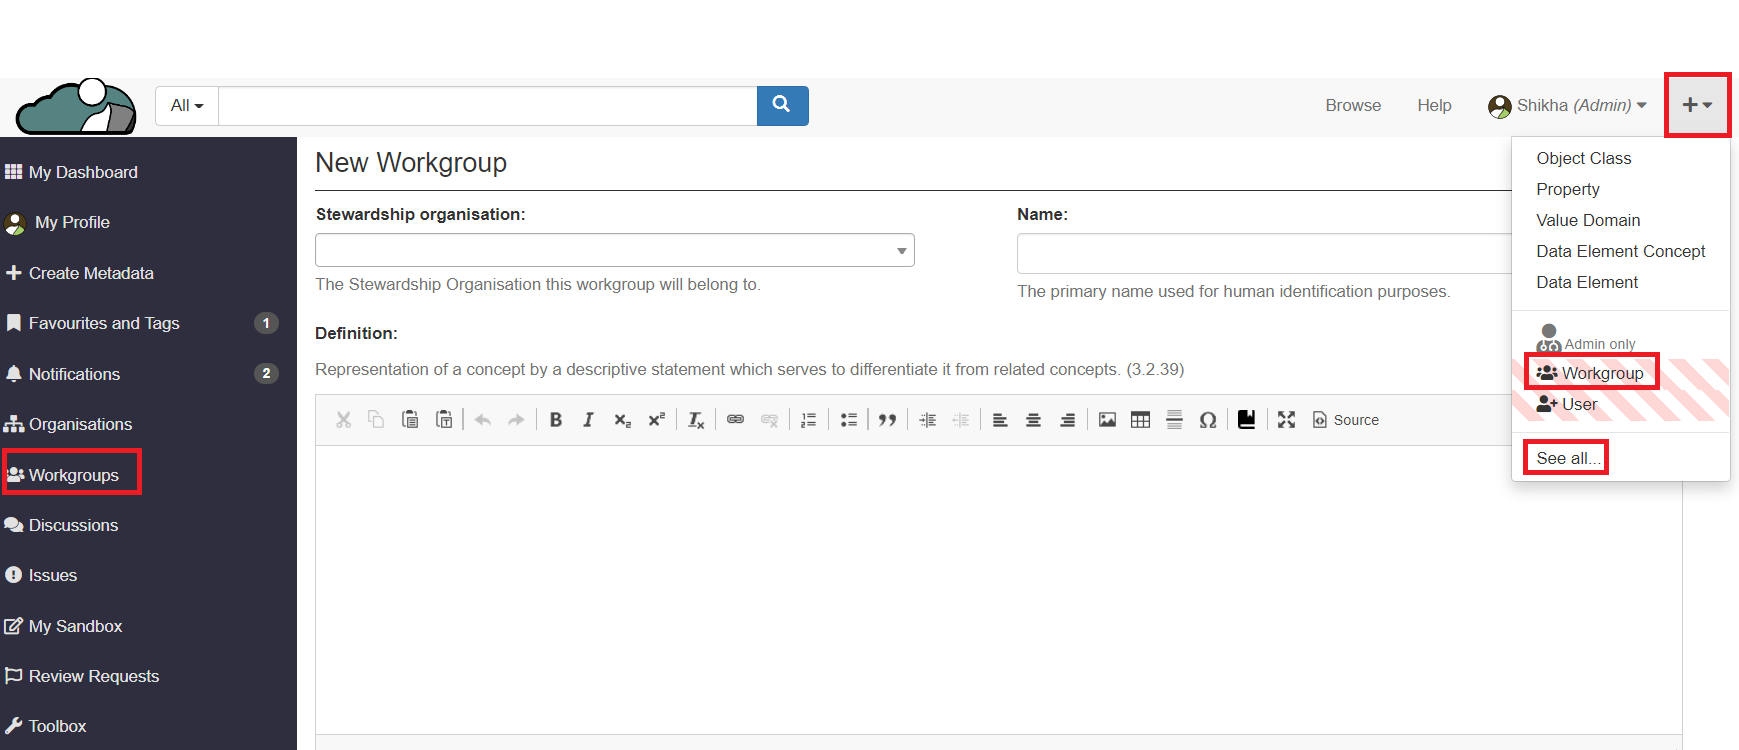
Task: Open the Shikha (Admin) user menu
Action: (1567, 105)
